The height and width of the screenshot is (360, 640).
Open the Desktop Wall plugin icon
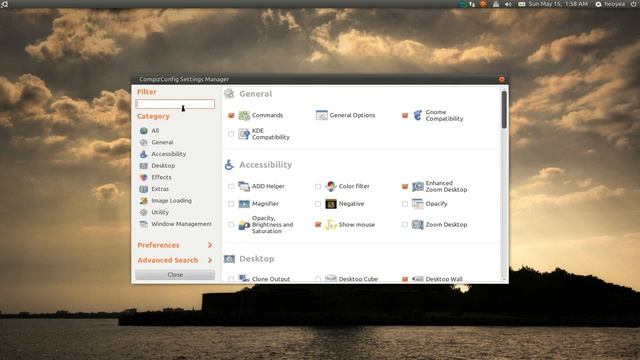[x=418, y=279]
